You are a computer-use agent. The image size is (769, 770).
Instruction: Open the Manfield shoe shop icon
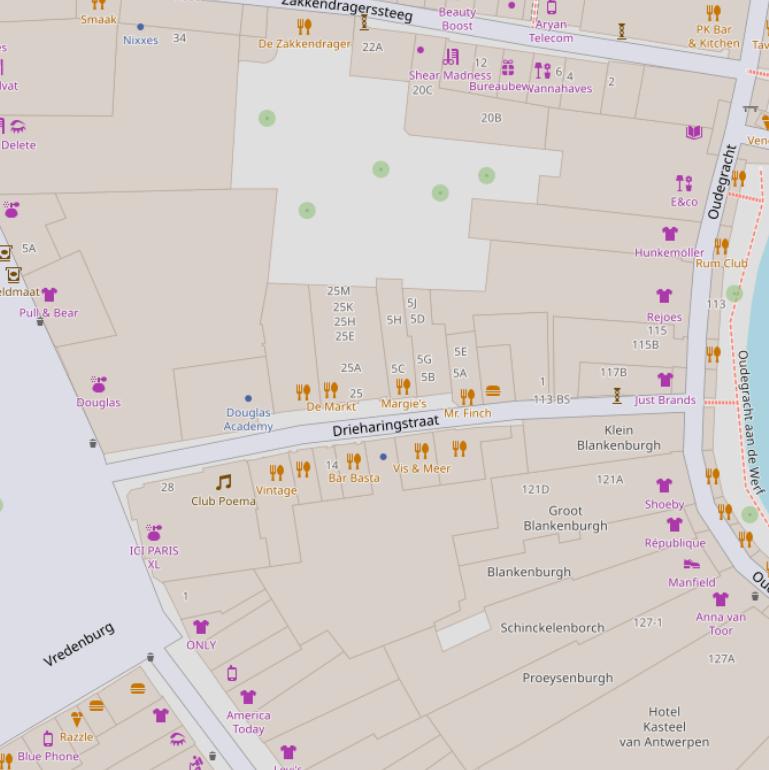tap(691, 565)
